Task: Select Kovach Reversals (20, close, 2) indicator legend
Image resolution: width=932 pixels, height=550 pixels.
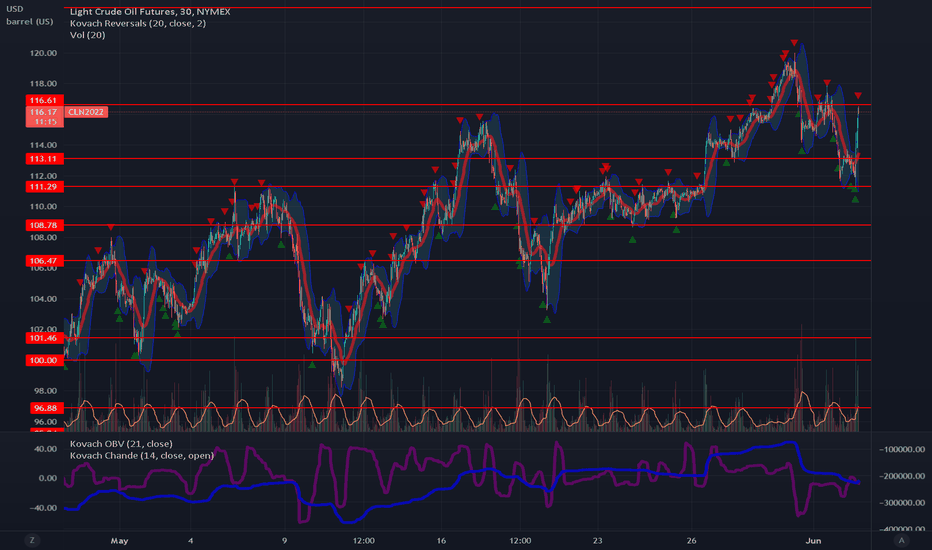Action: click(x=138, y=23)
